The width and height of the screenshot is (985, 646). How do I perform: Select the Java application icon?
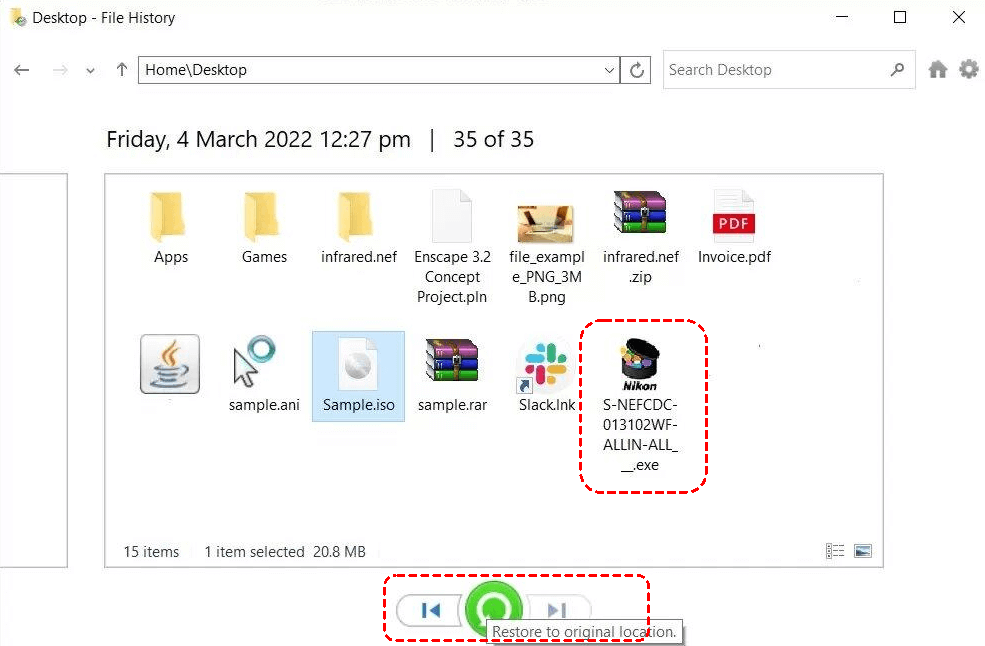pos(170,364)
